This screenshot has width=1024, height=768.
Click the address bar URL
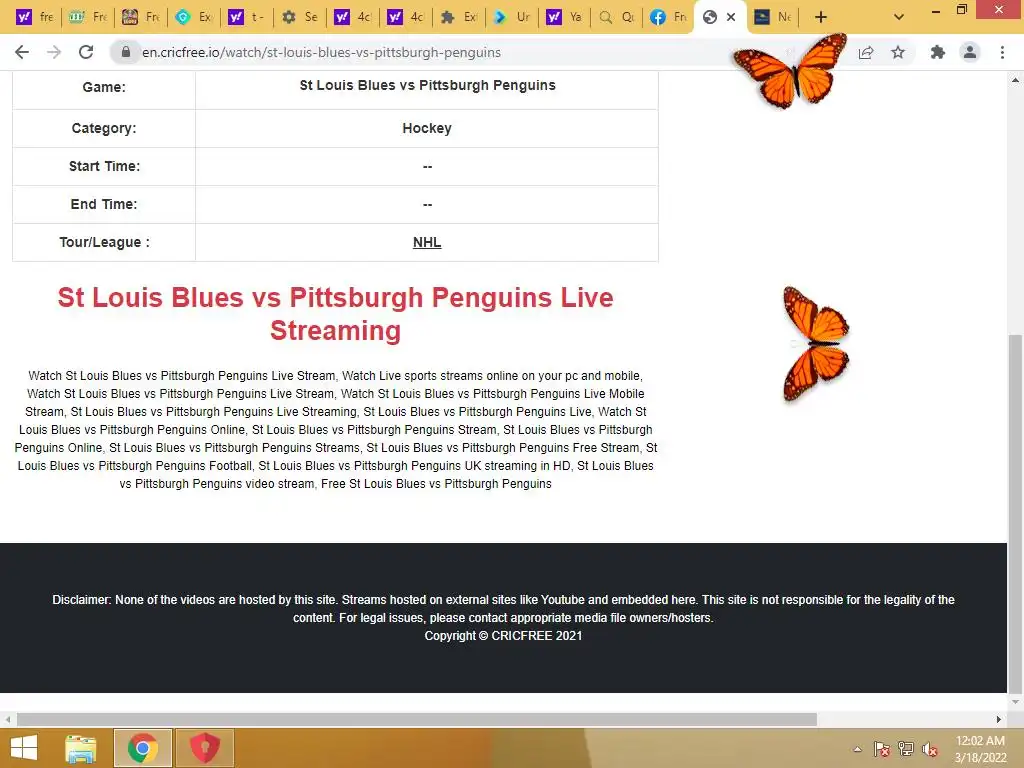pyautogui.click(x=321, y=52)
